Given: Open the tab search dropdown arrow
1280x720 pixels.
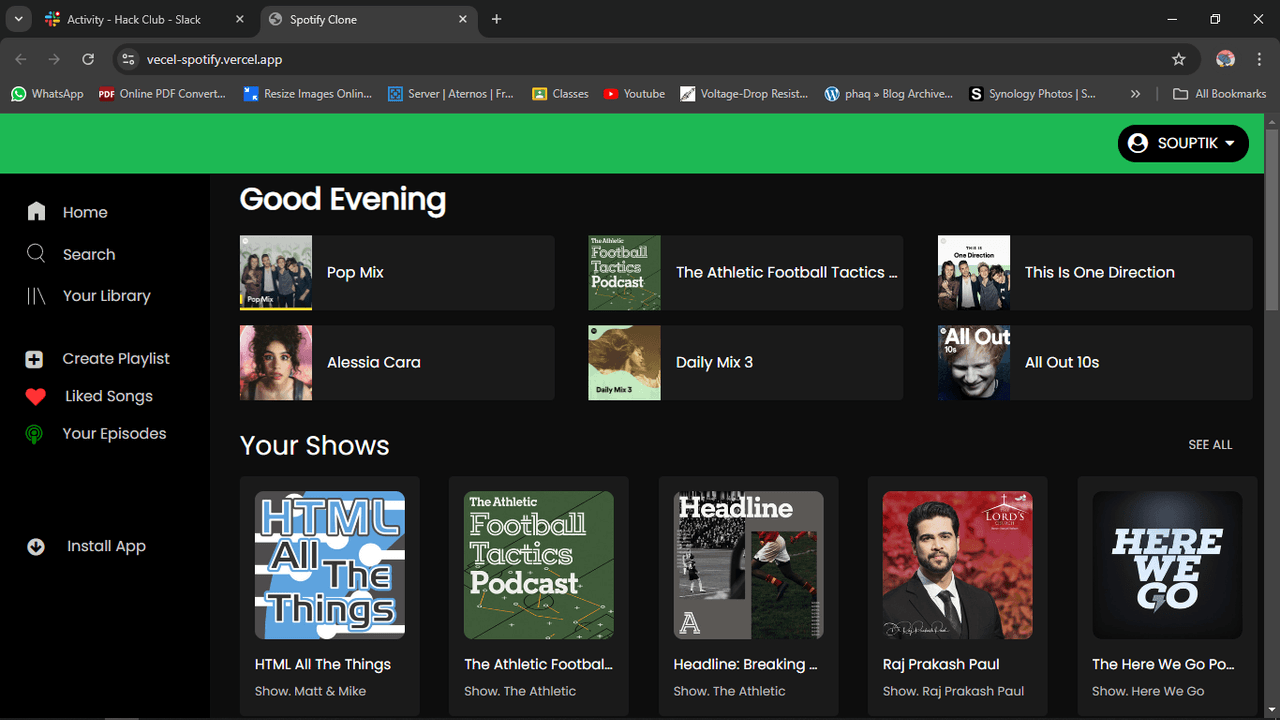Looking at the screenshot, I should tap(18, 19).
